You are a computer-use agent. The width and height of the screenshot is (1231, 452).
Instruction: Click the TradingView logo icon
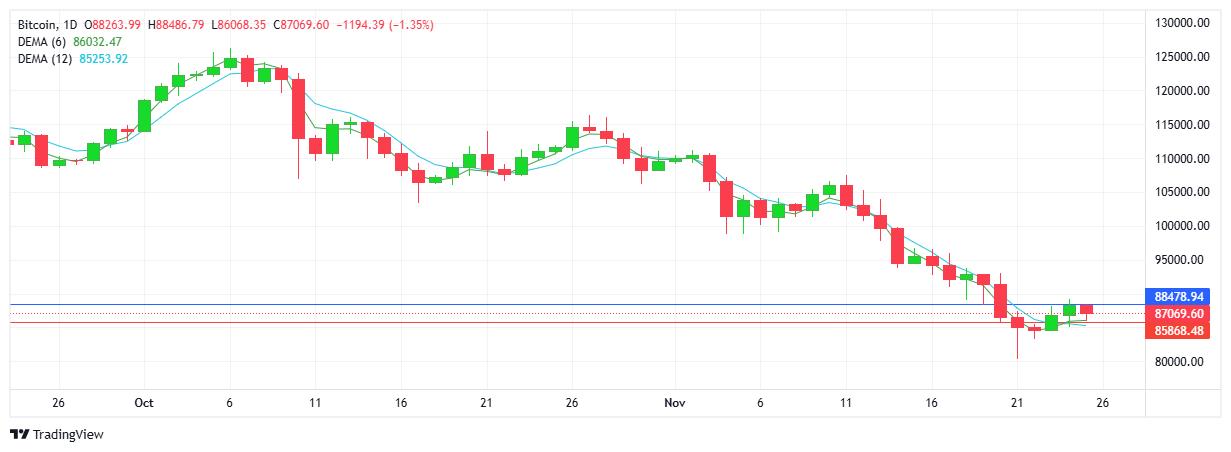19,434
